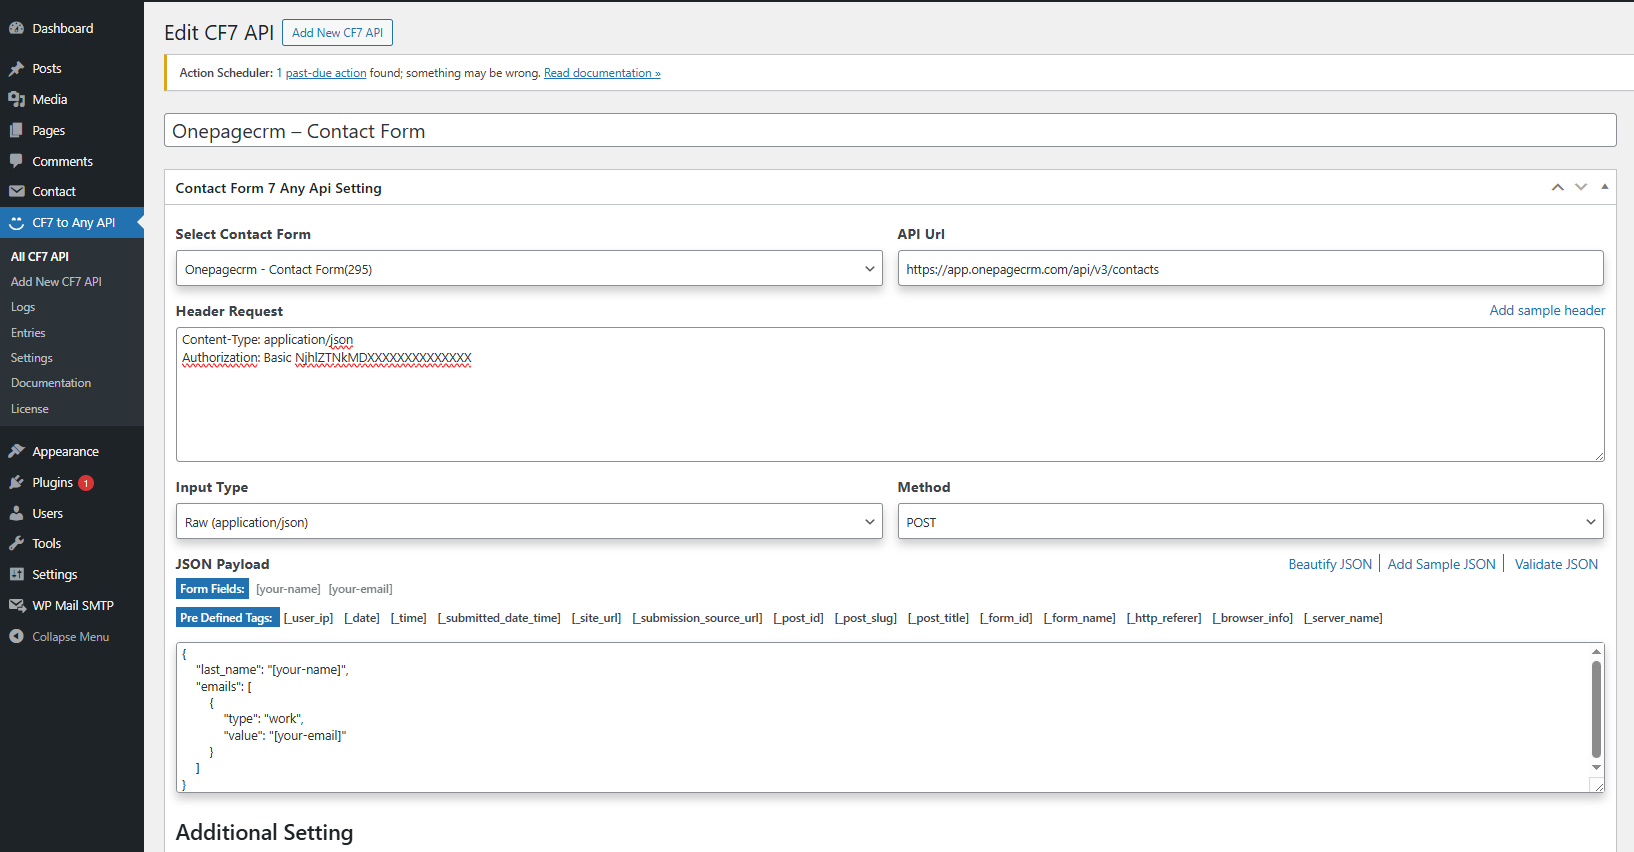Open the Select Contact Form dropdown
1634x852 pixels.
[529, 269]
